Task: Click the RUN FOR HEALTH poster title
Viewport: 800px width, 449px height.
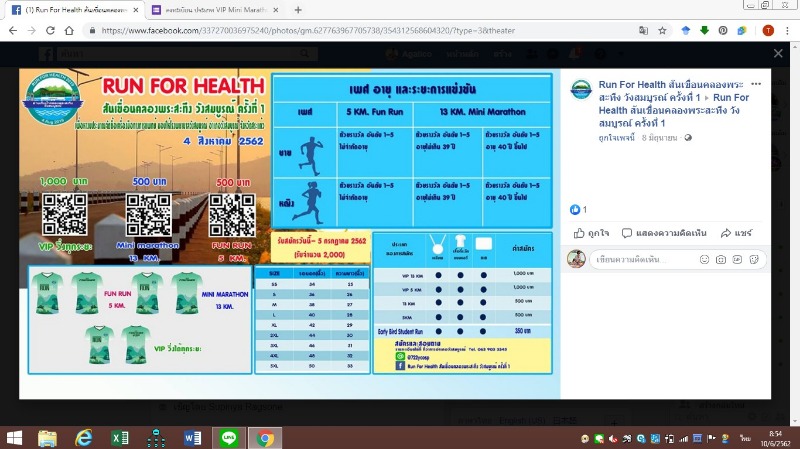Action: coord(184,86)
